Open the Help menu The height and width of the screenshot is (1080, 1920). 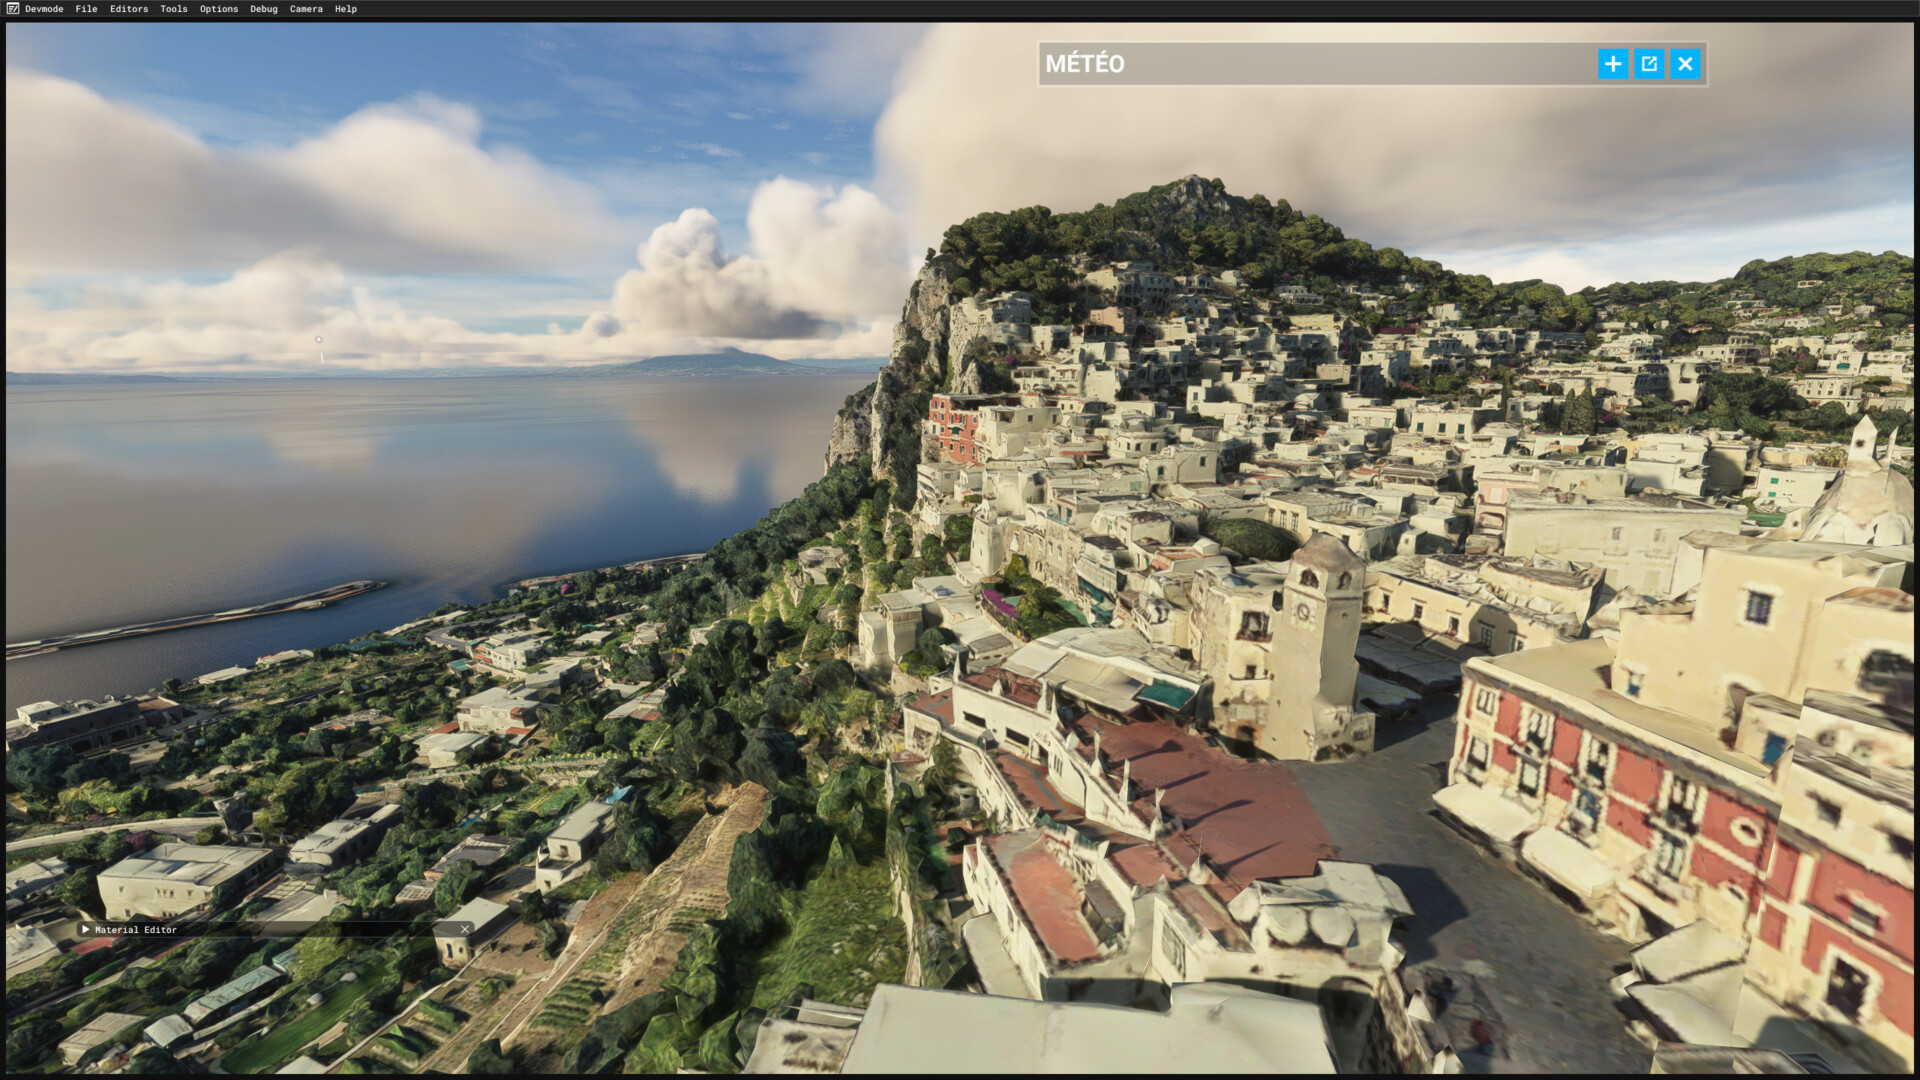click(x=346, y=9)
